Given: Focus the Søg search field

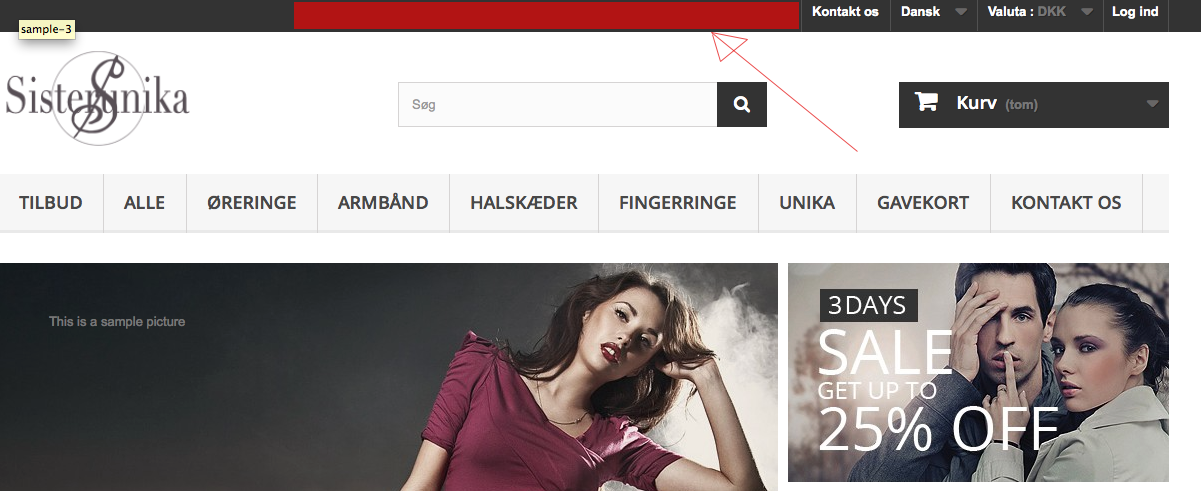Looking at the screenshot, I should pos(558,104).
